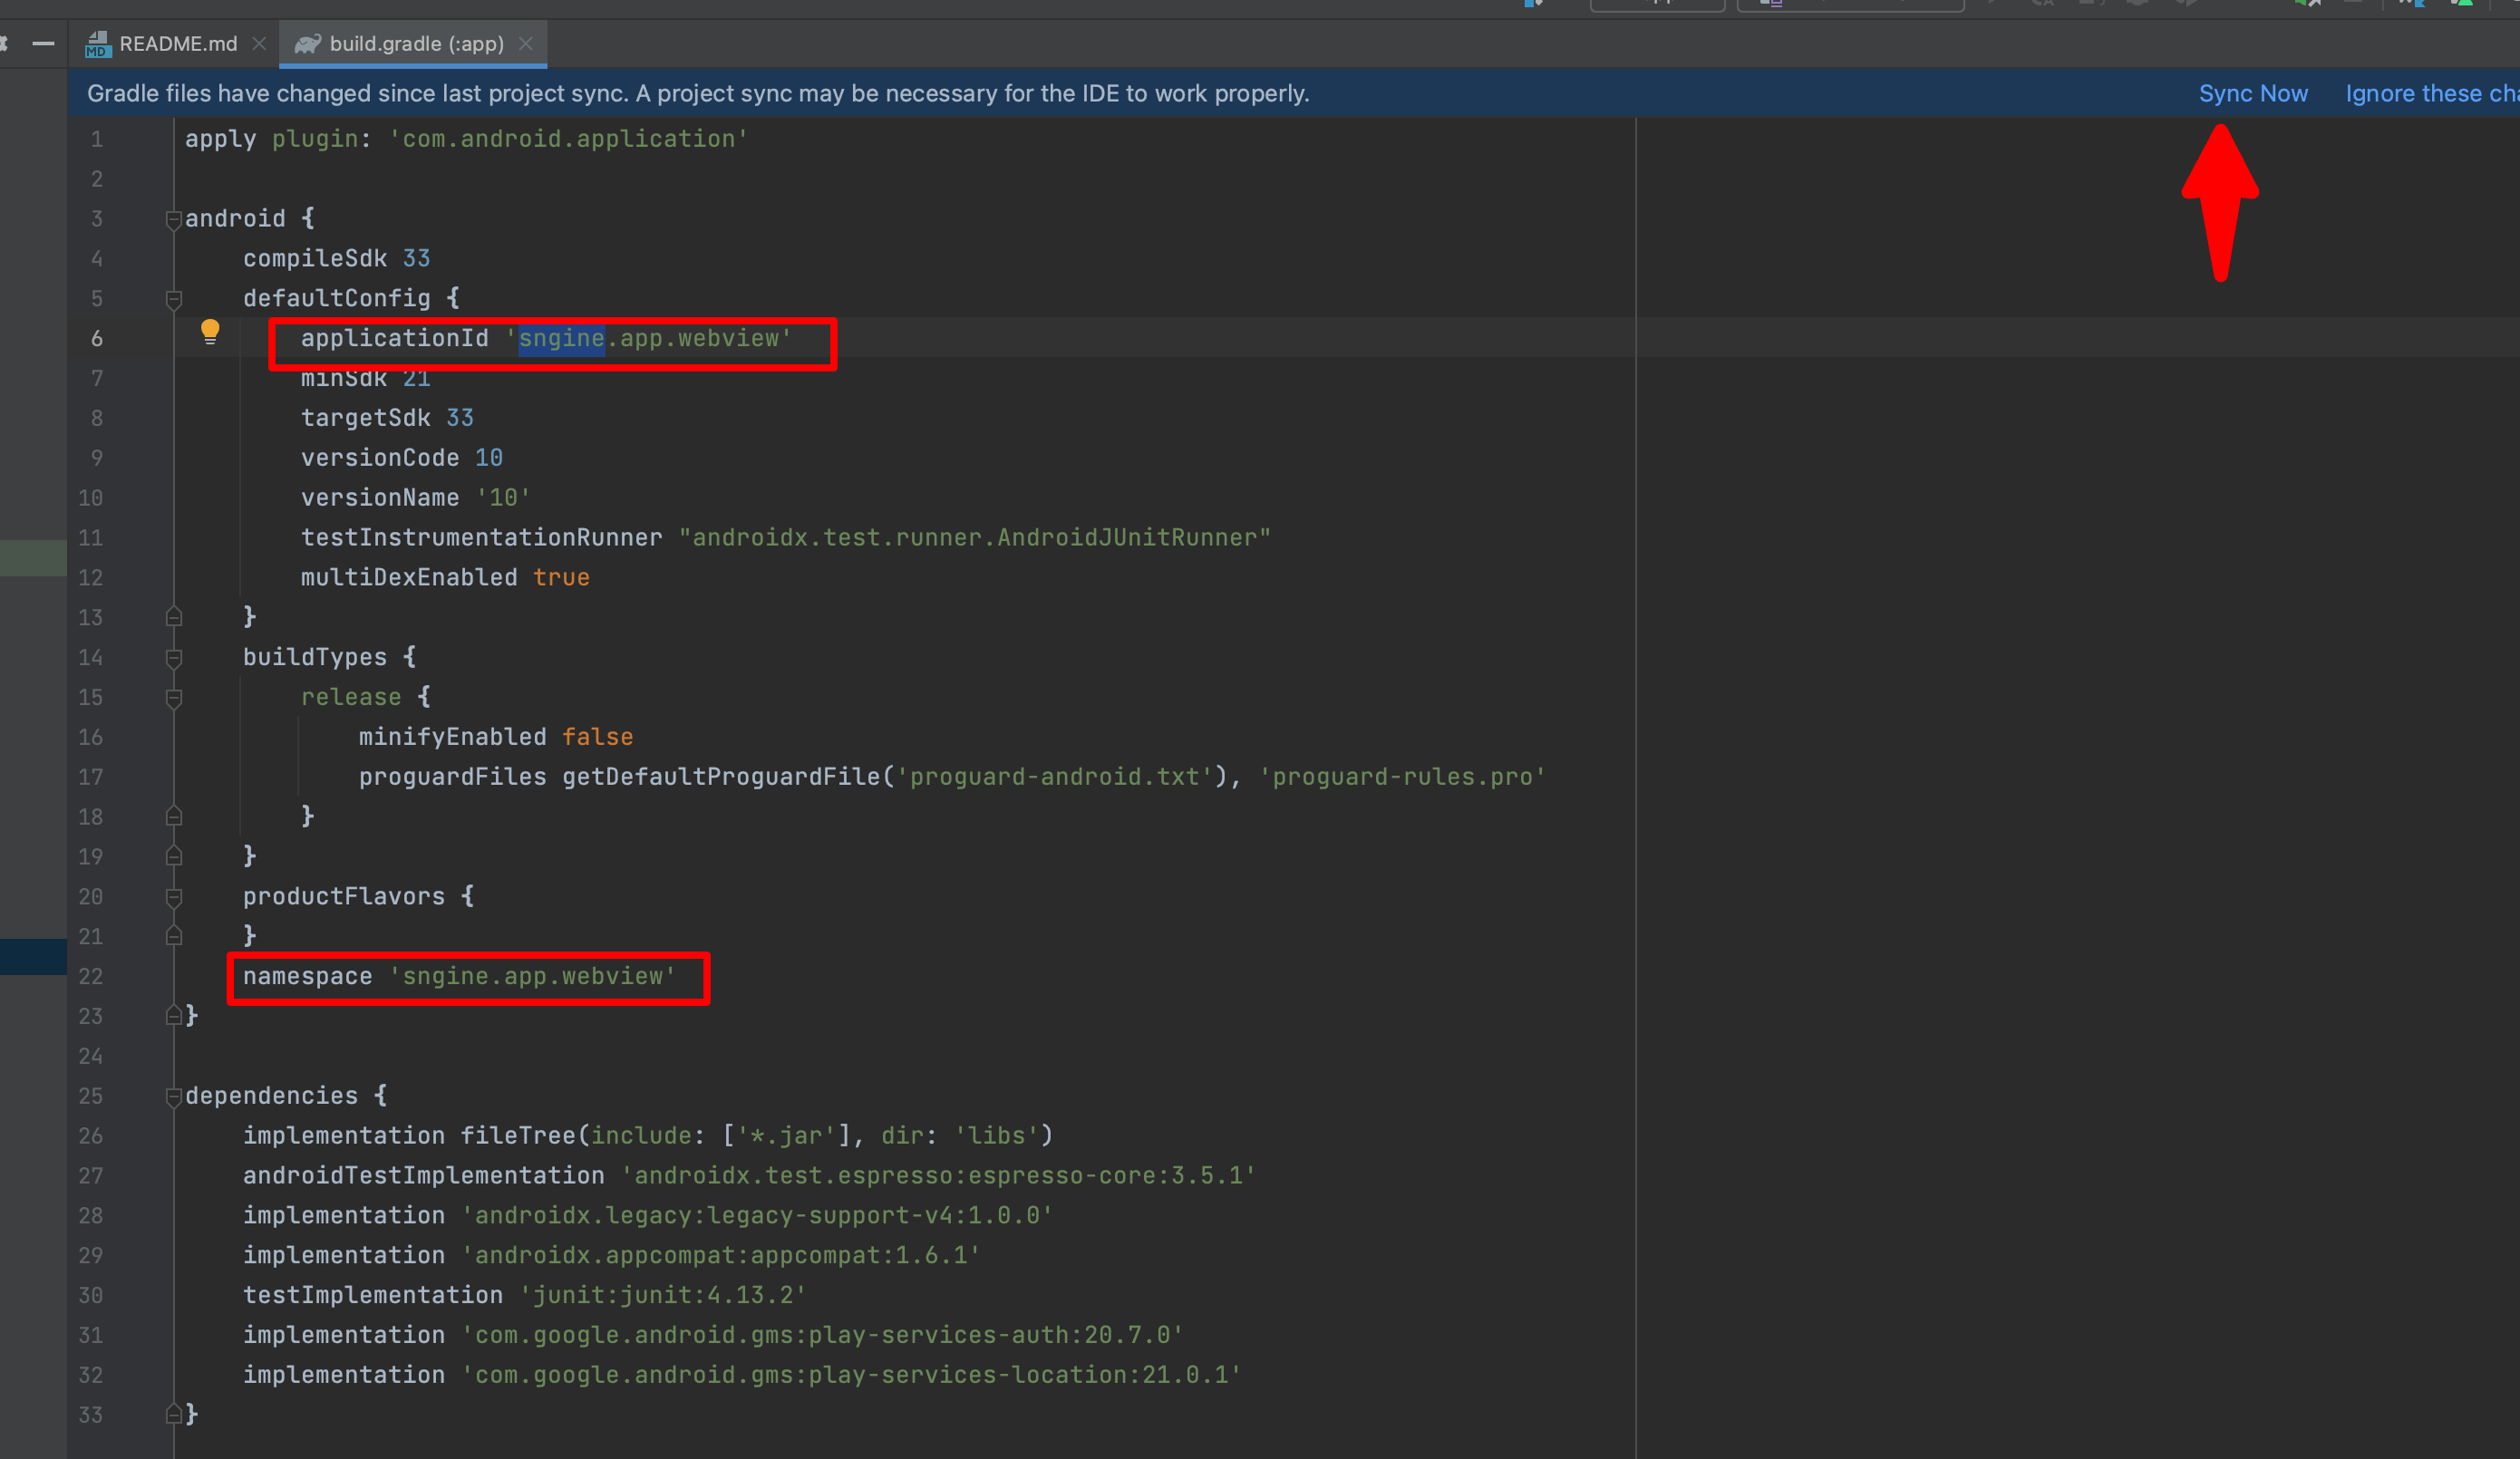2520x1459 pixels.
Task: Hide the side panel using the dash icon
Action: pyautogui.click(x=43, y=44)
